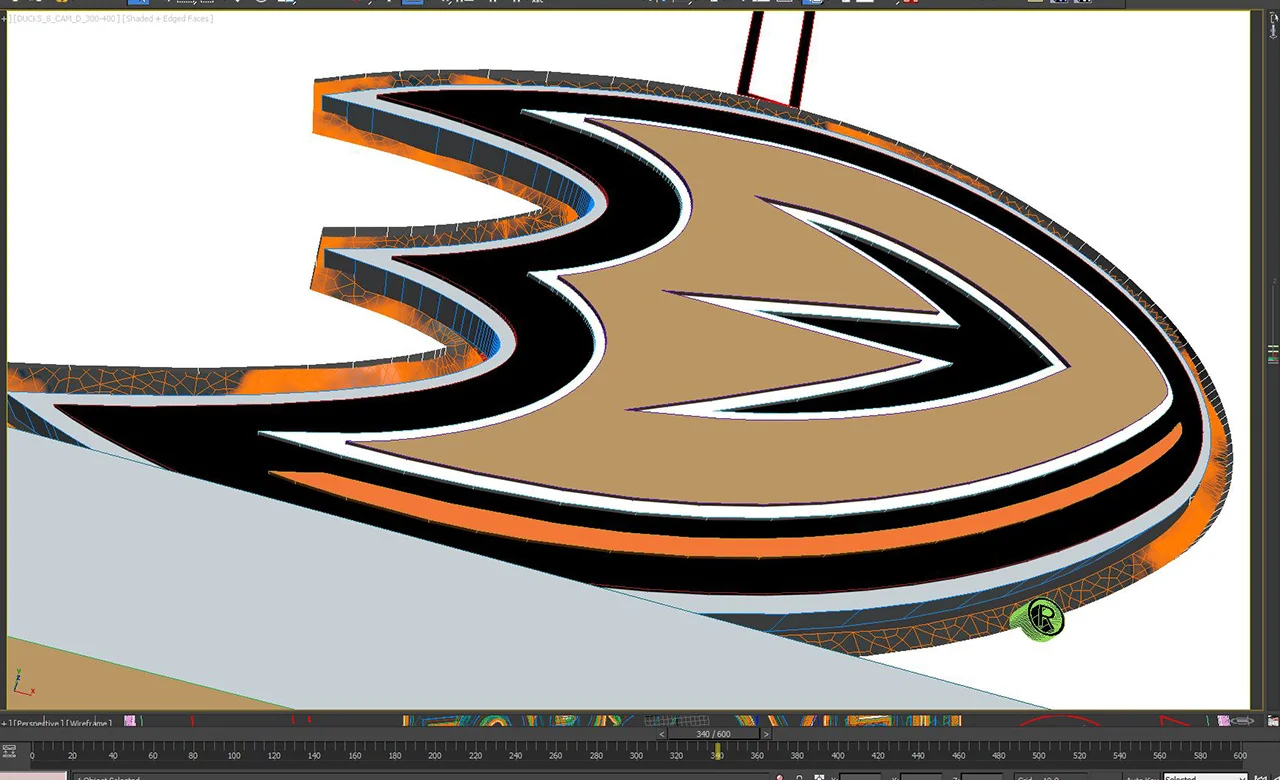Step to previous frame with time slider left arrow
The width and height of the screenshot is (1280, 780).
662,734
